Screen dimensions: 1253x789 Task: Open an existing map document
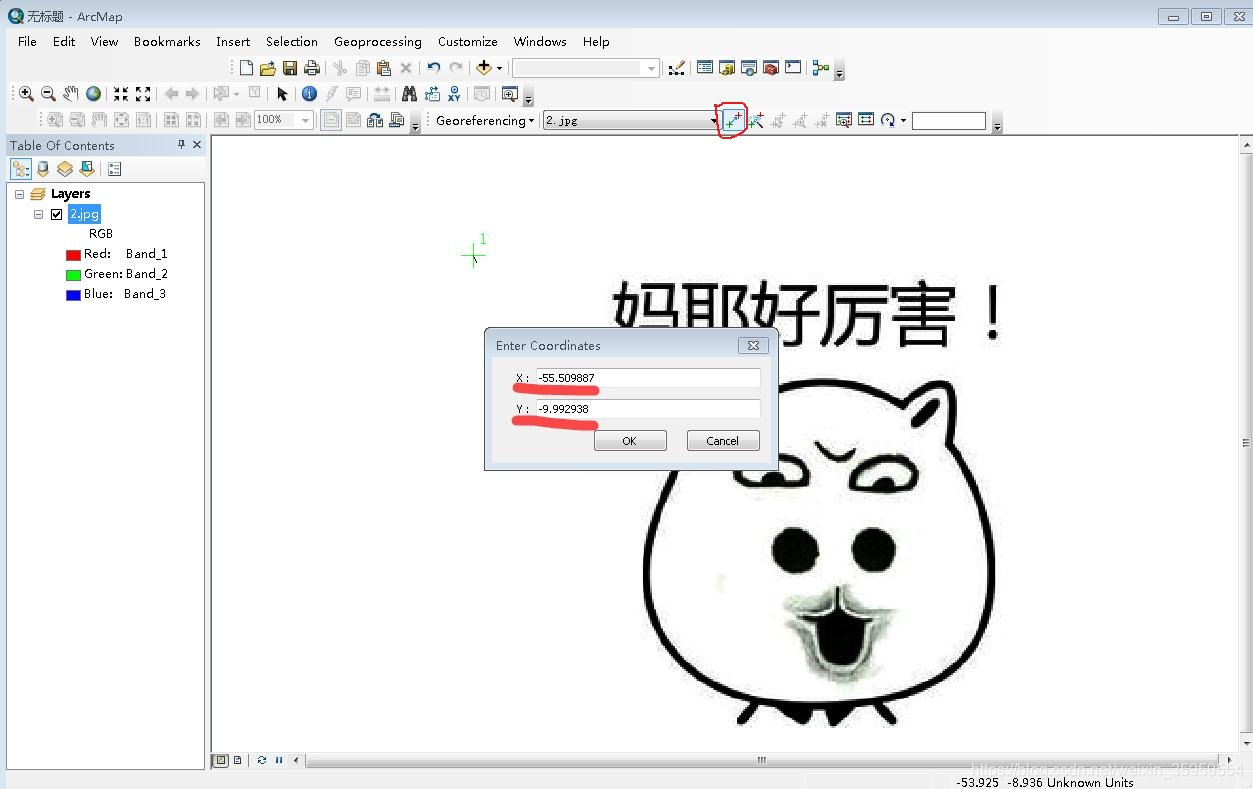[267, 68]
